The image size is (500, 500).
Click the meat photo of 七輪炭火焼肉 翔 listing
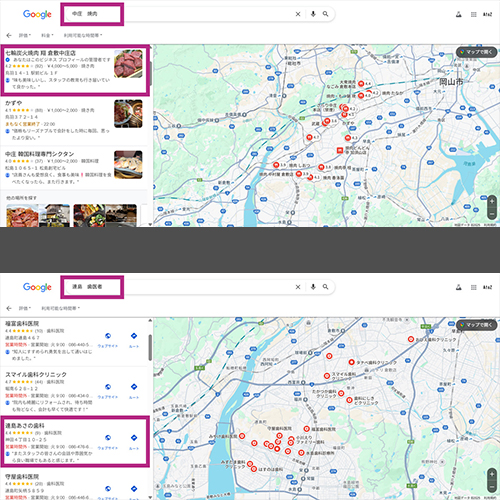point(128,64)
